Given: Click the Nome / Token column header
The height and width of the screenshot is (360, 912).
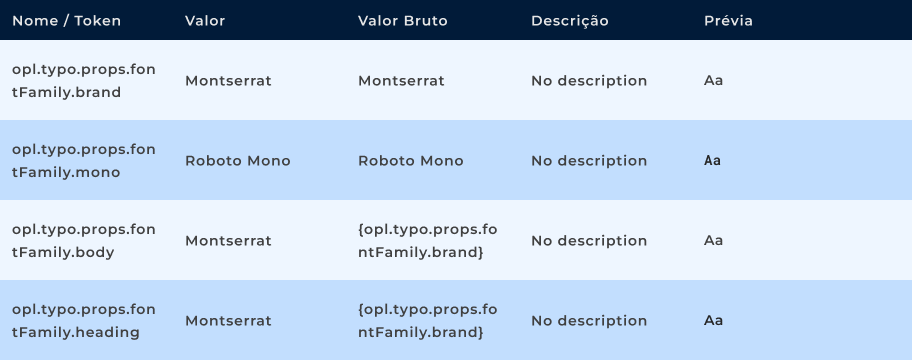Looking at the screenshot, I should 66,21.
